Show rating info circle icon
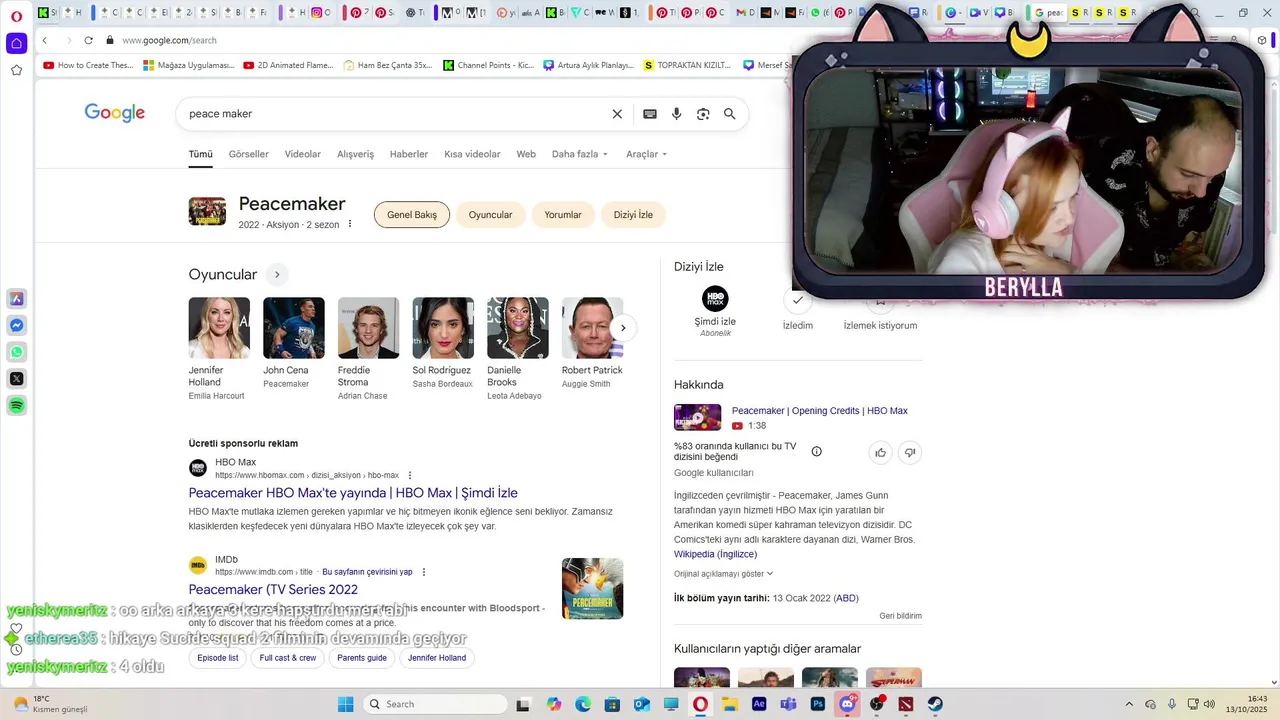Image resolution: width=1280 pixels, height=720 pixels. tap(816, 452)
